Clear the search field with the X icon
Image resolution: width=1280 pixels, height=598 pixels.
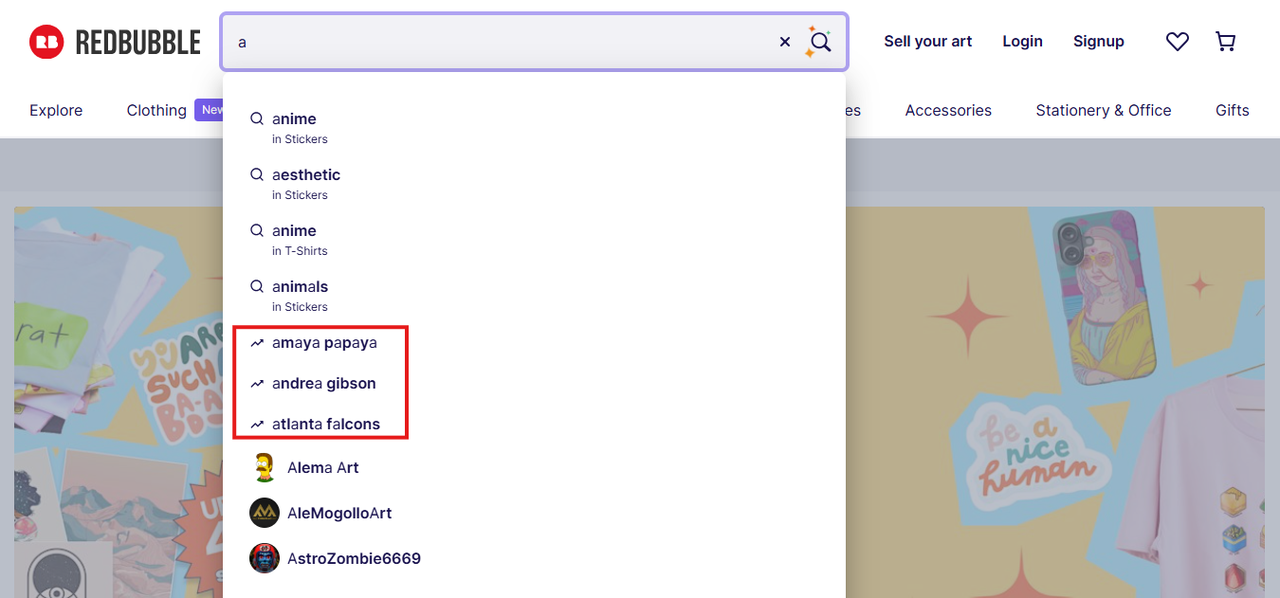click(785, 42)
